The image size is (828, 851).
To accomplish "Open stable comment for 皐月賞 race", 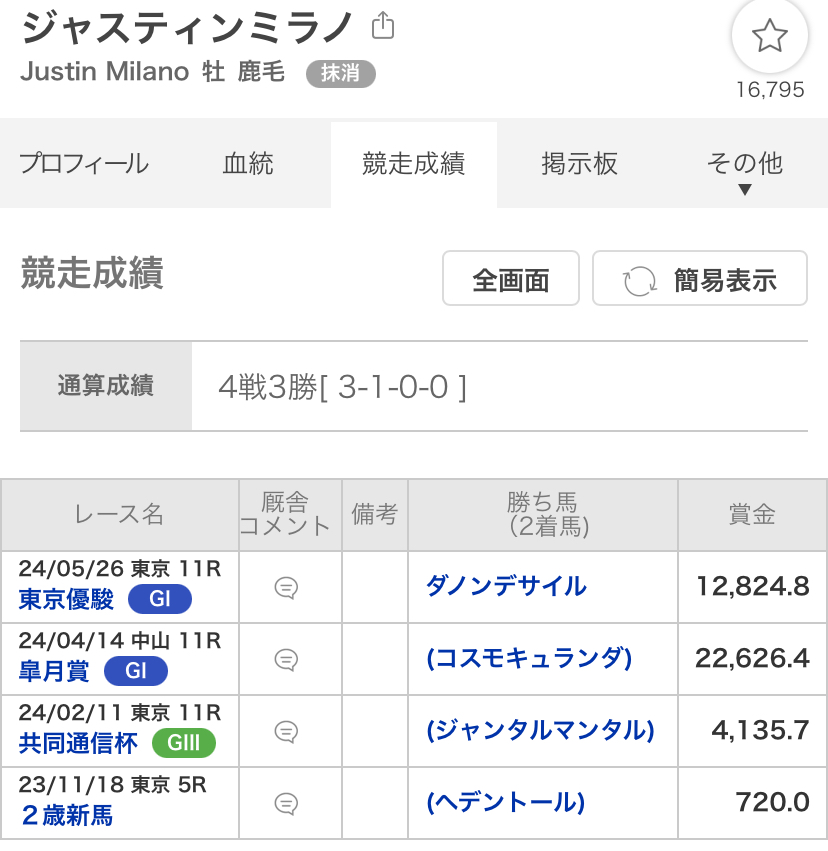I will point(287,660).
